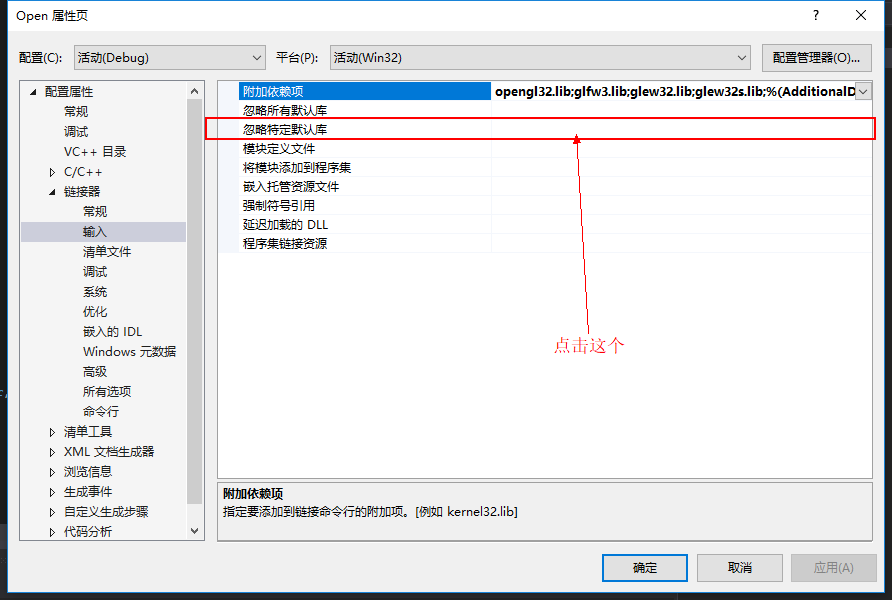
Task: Collapse the 链接器 tree node
Action: coord(52,192)
